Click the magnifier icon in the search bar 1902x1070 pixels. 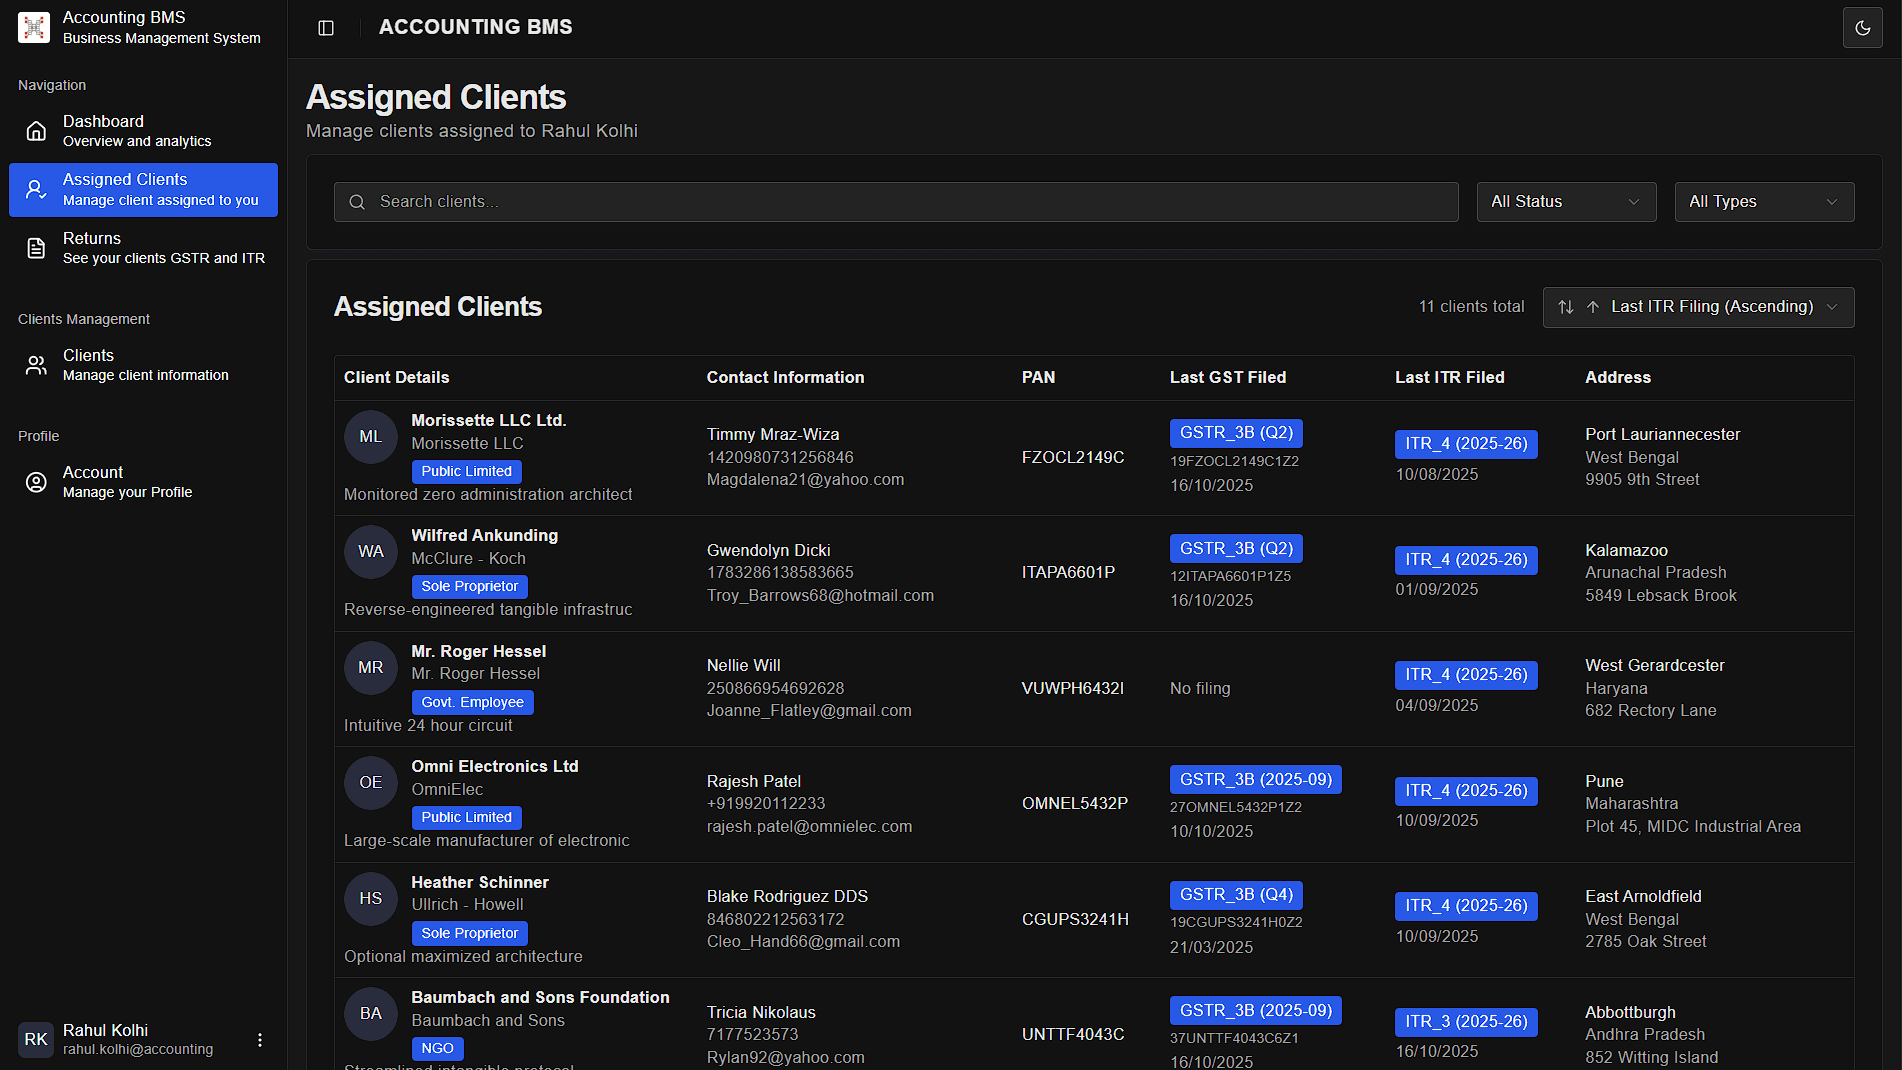[x=357, y=201]
